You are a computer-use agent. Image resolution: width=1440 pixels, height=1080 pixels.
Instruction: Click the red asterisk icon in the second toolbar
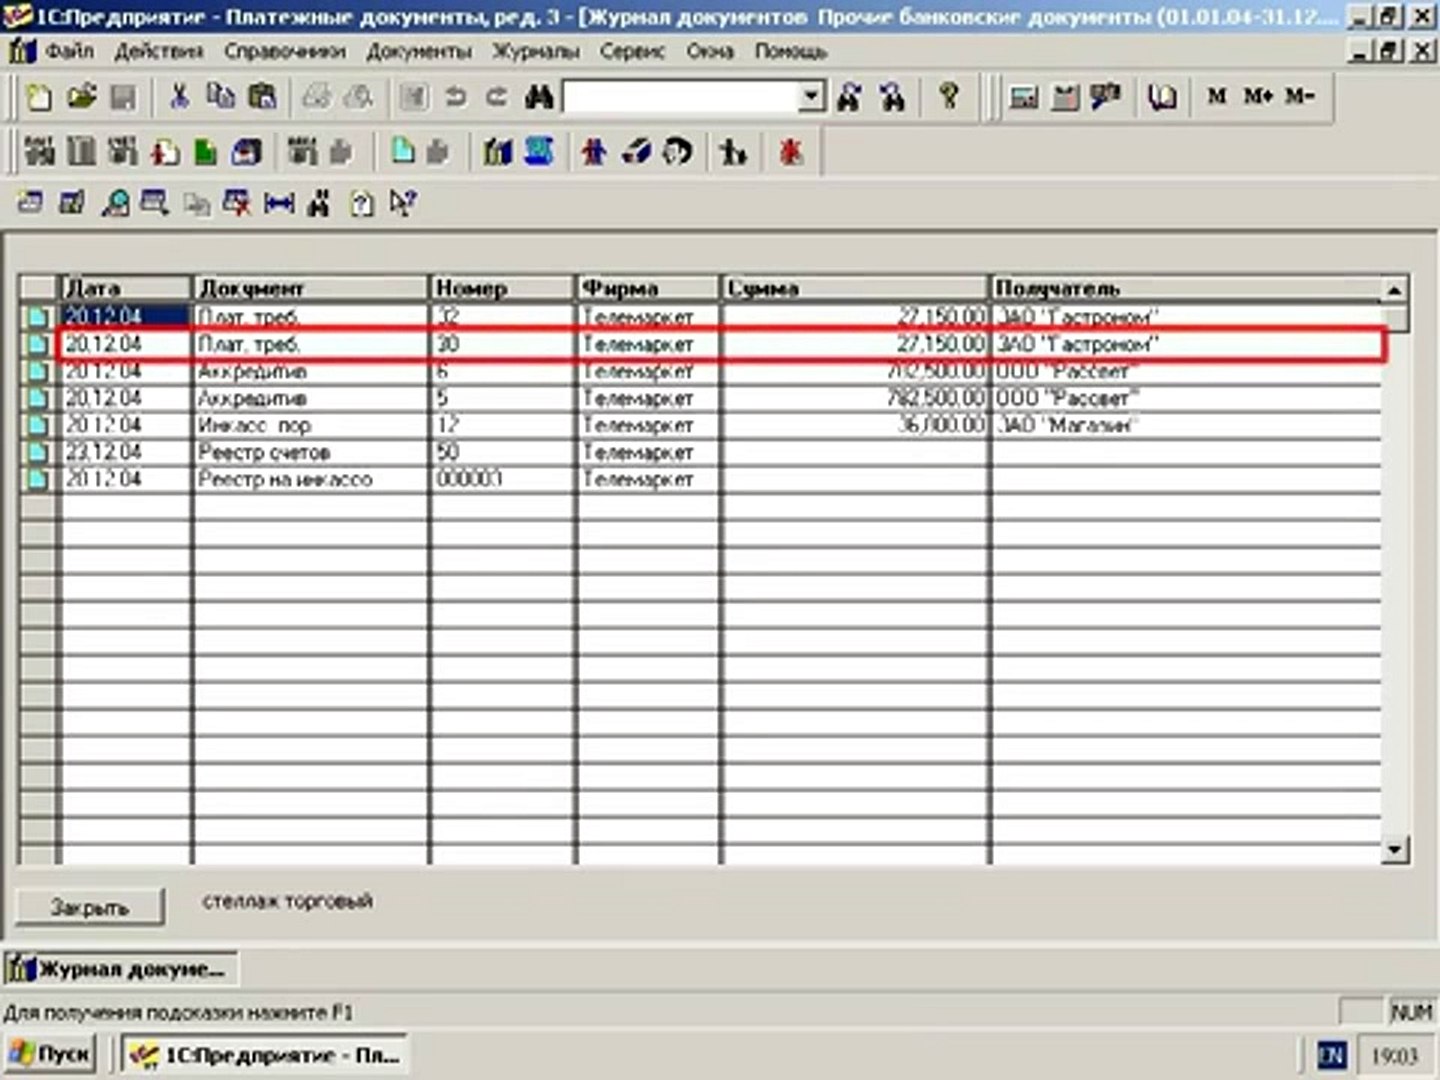click(791, 152)
